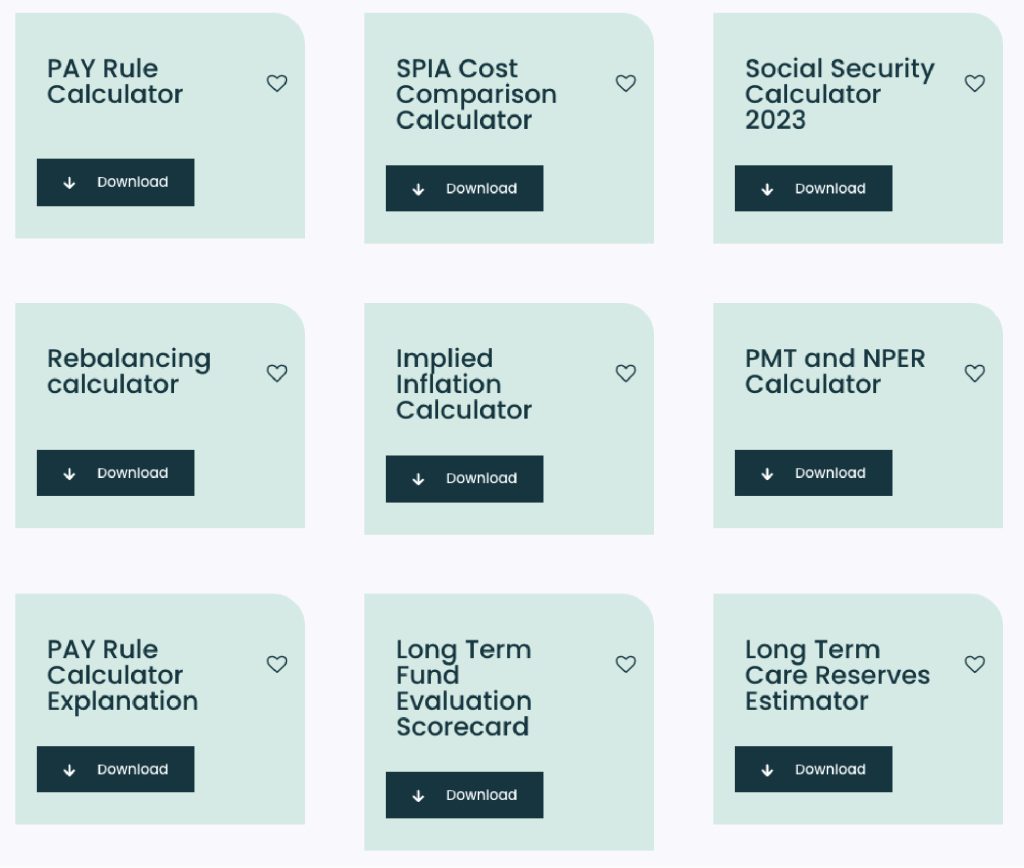Download Social Security Calculator 2023
1024x868 pixels.
[x=813, y=188]
